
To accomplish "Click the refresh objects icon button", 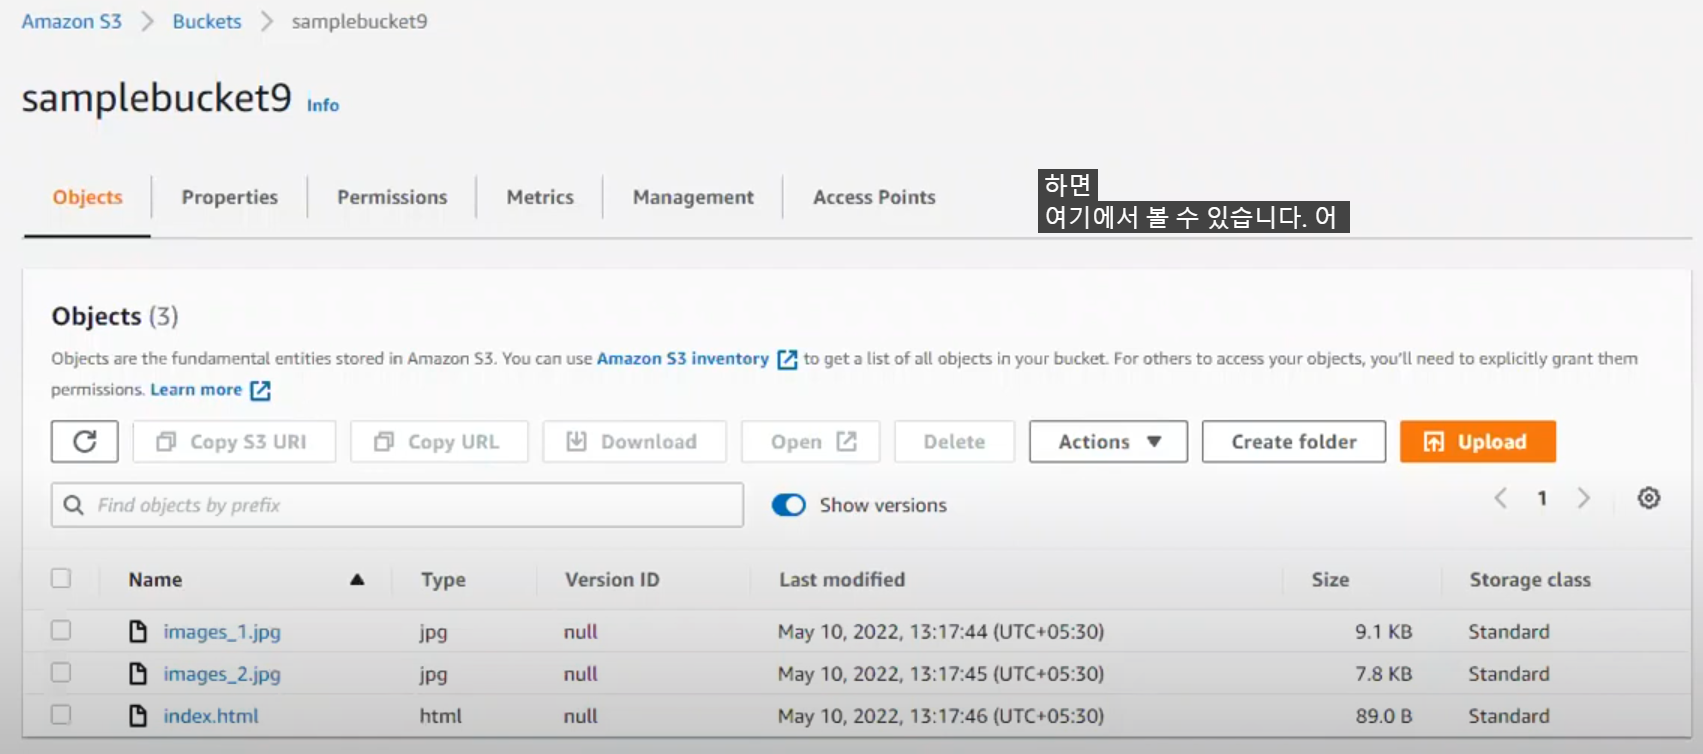I will coord(85,441).
